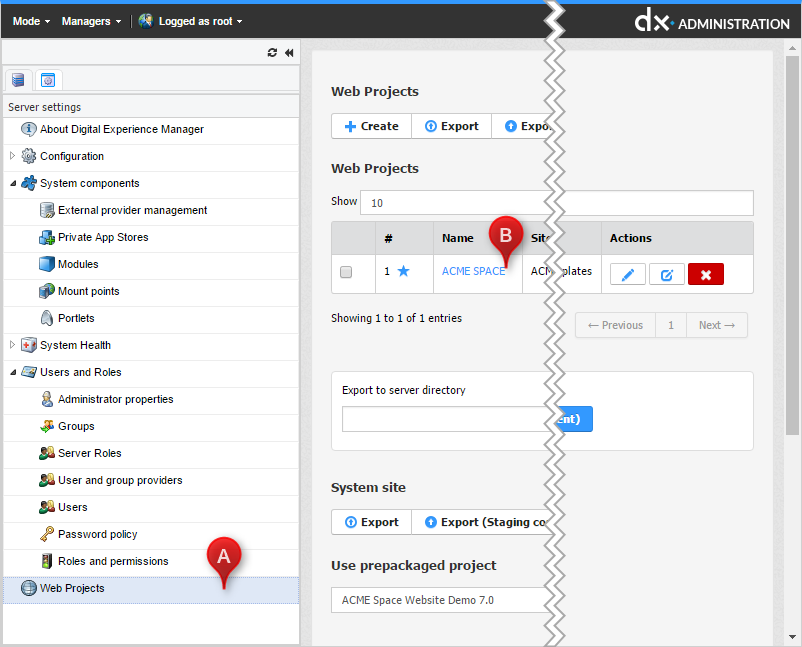The height and width of the screenshot is (647, 802).
Task: Collapse the side panel with double-arrow icon
Action: pos(289,53)
